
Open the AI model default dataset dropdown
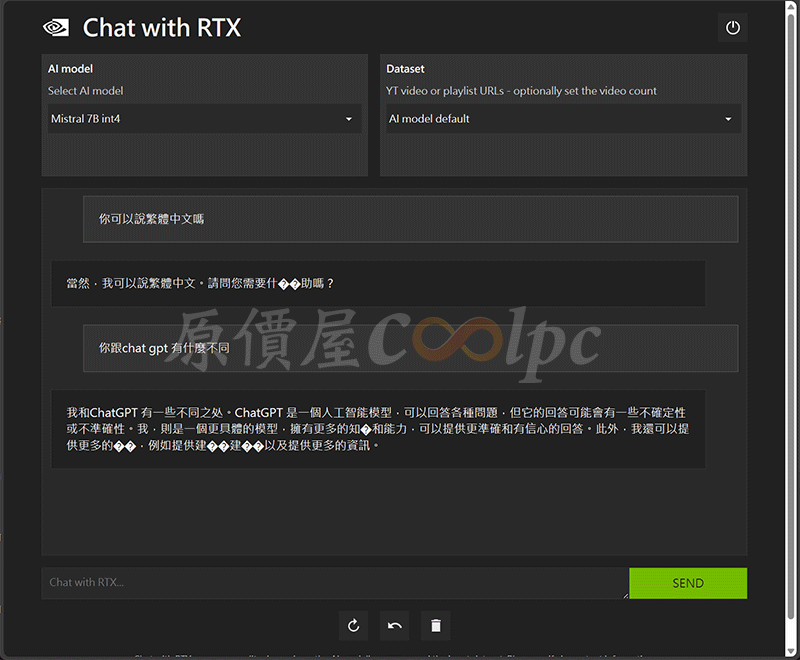click(x=563, y=119)
